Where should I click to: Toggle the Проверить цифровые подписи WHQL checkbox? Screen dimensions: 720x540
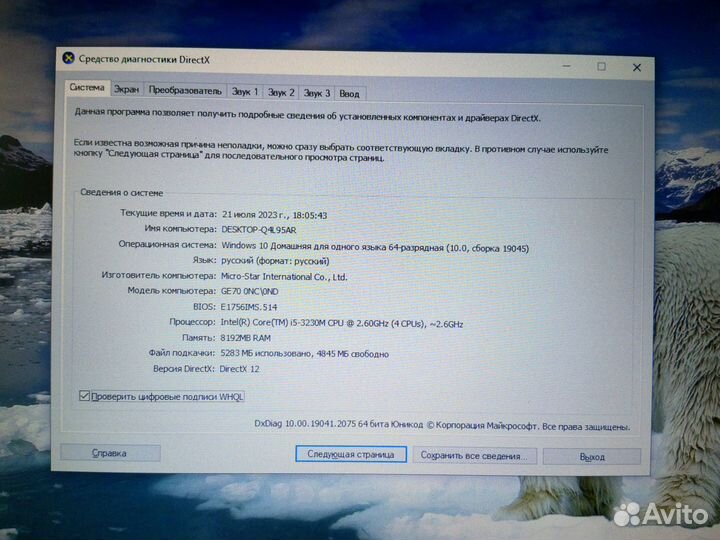click(x=84, y=395)
